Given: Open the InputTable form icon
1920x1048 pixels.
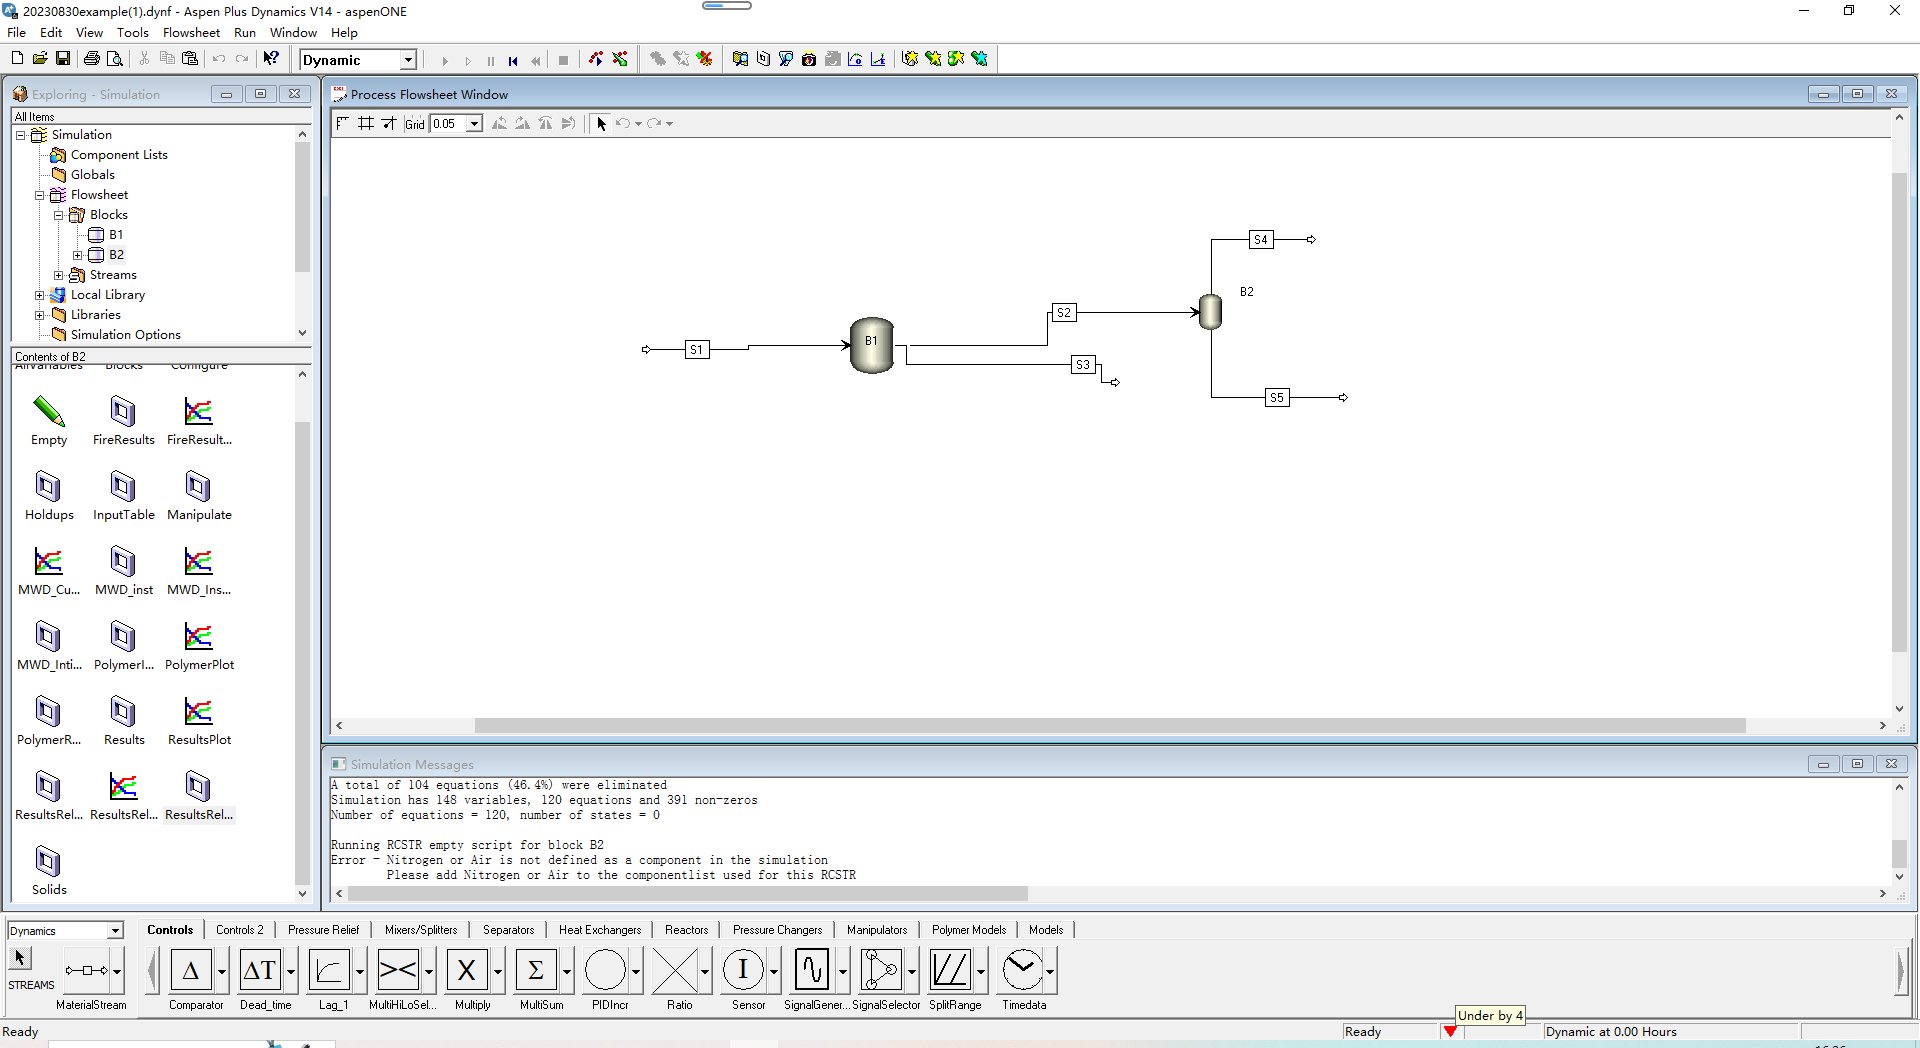Looking at the screenshot, I should [x=123, y=496].
